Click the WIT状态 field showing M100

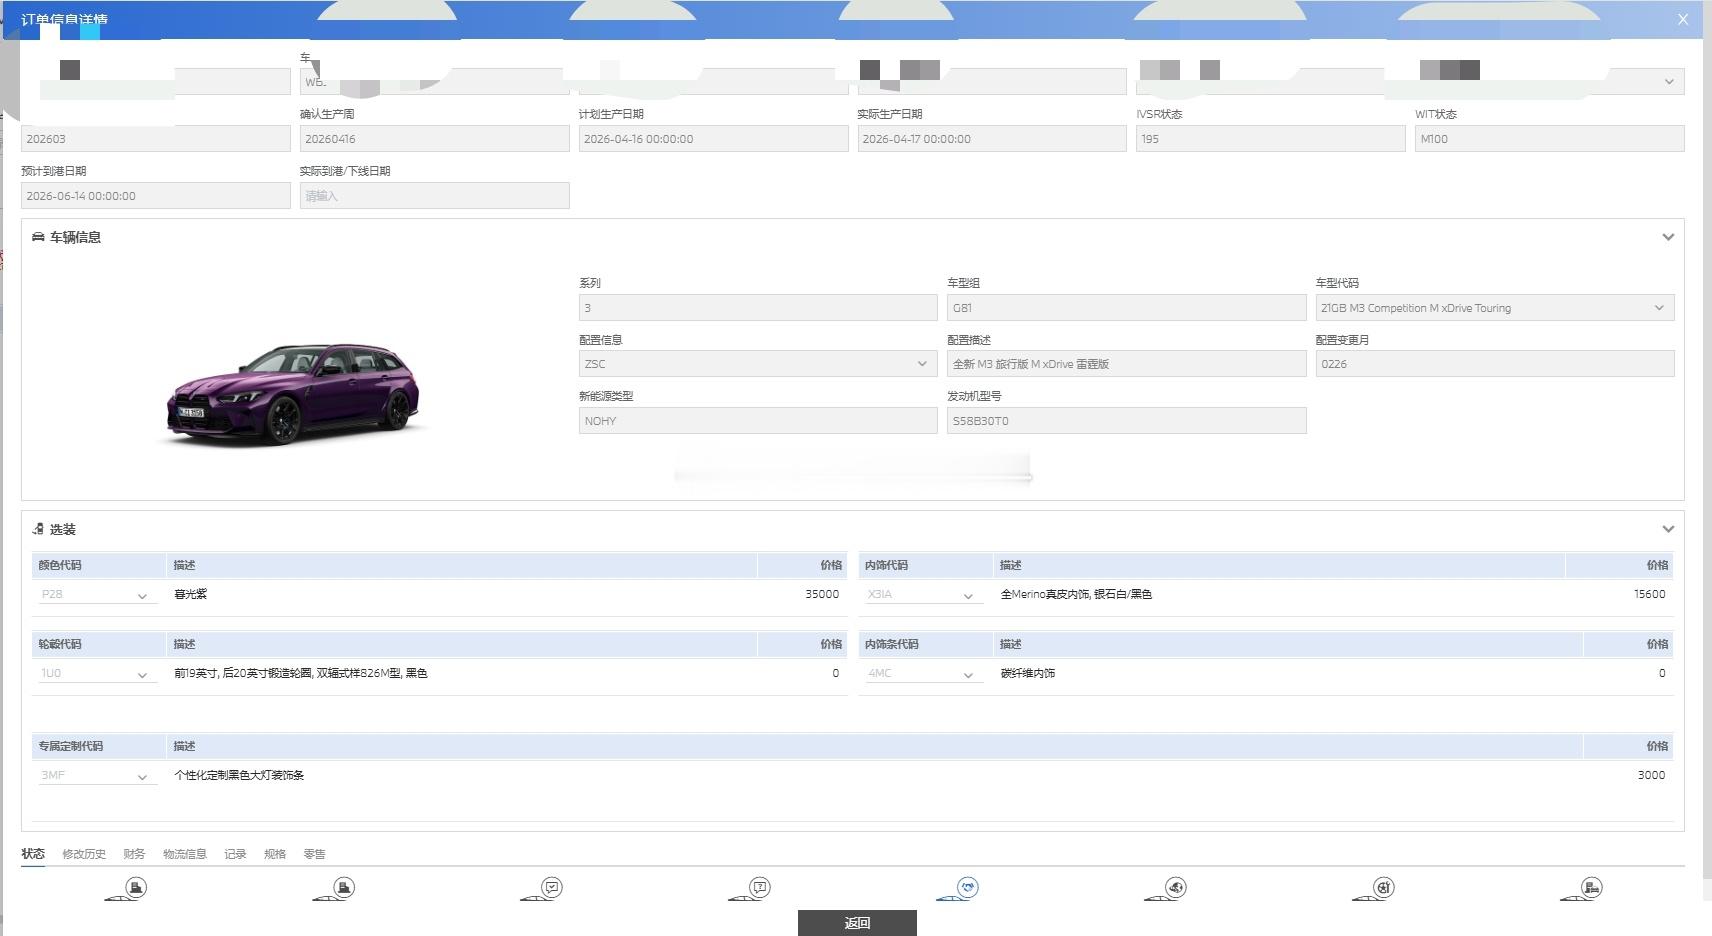point(1549,139)
